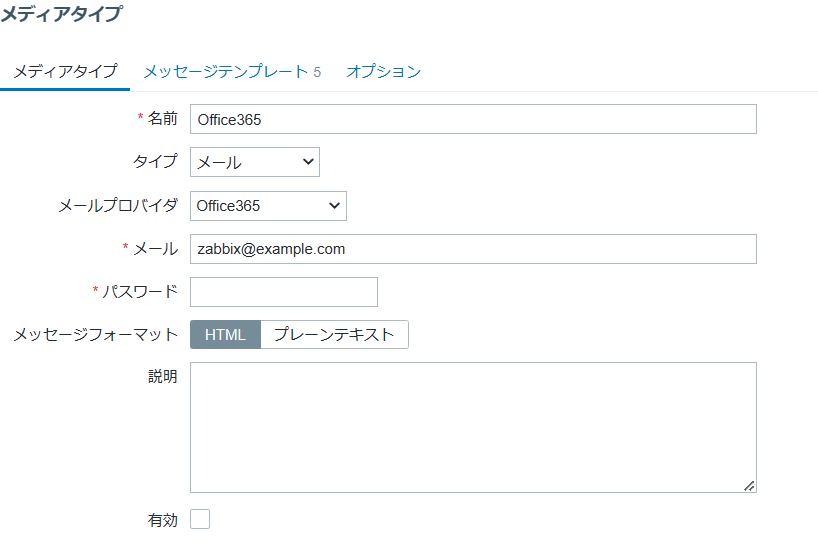Select HTML message format
Screen dimensions: 818x557
click(x=225, y=335)
